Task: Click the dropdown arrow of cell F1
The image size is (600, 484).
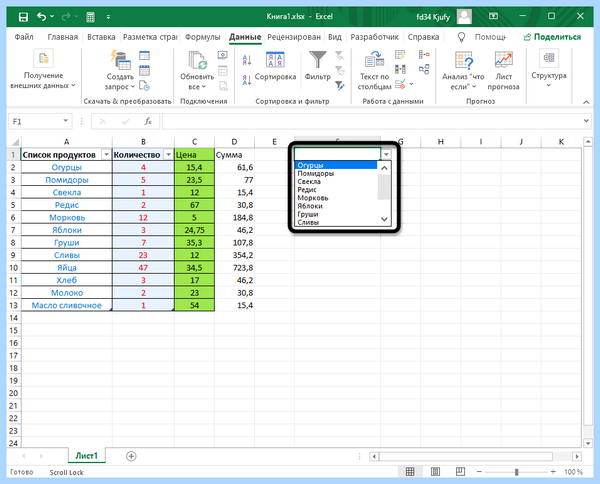Action: tap(386, 154)
